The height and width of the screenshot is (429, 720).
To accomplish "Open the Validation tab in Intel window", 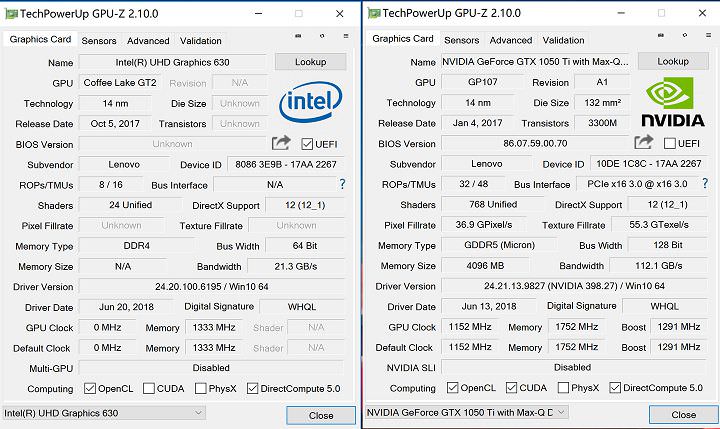I will (x=201, y=41).
